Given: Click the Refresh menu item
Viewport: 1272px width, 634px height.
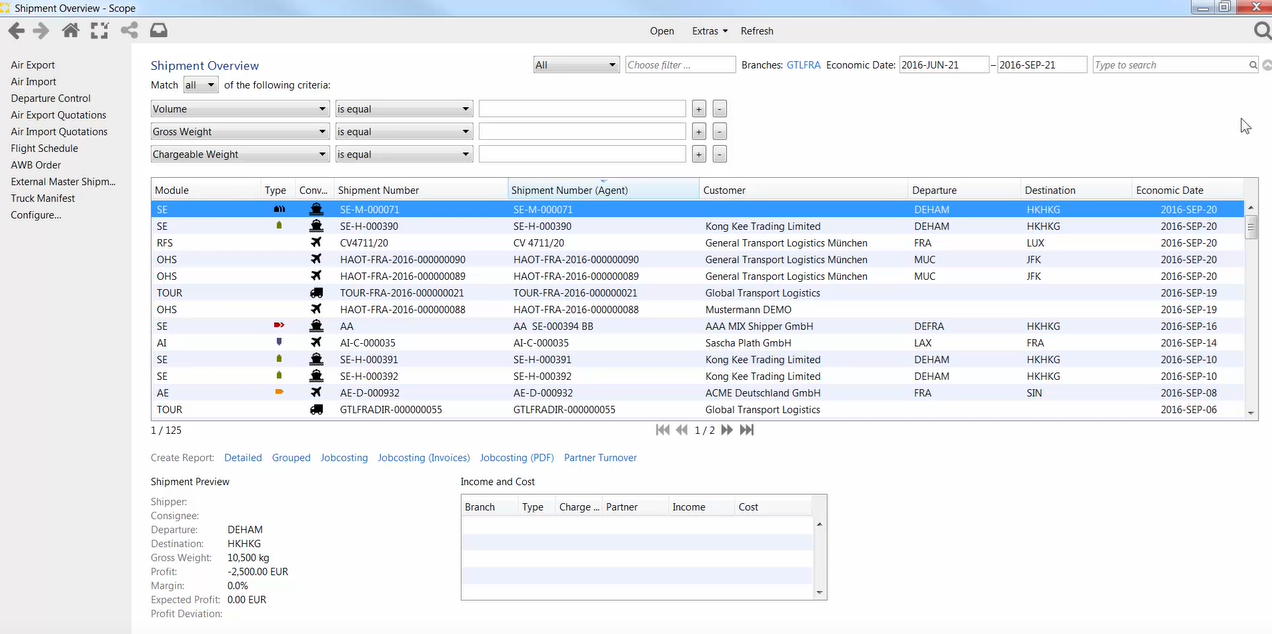Looking at the screenshot, I should [x=757, y=31].
